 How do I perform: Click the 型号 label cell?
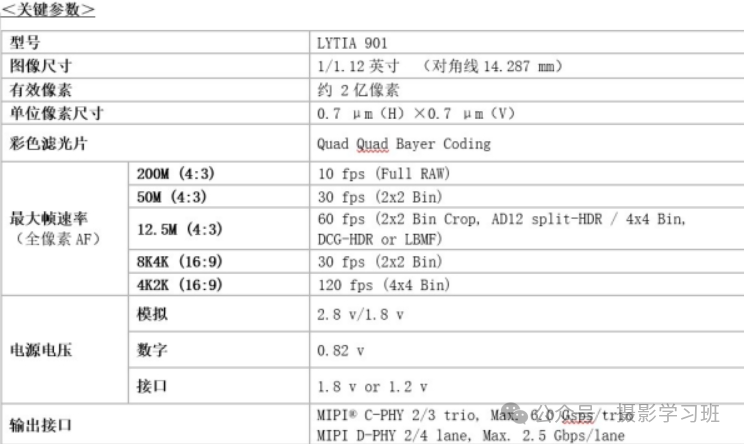pos(156,43)
